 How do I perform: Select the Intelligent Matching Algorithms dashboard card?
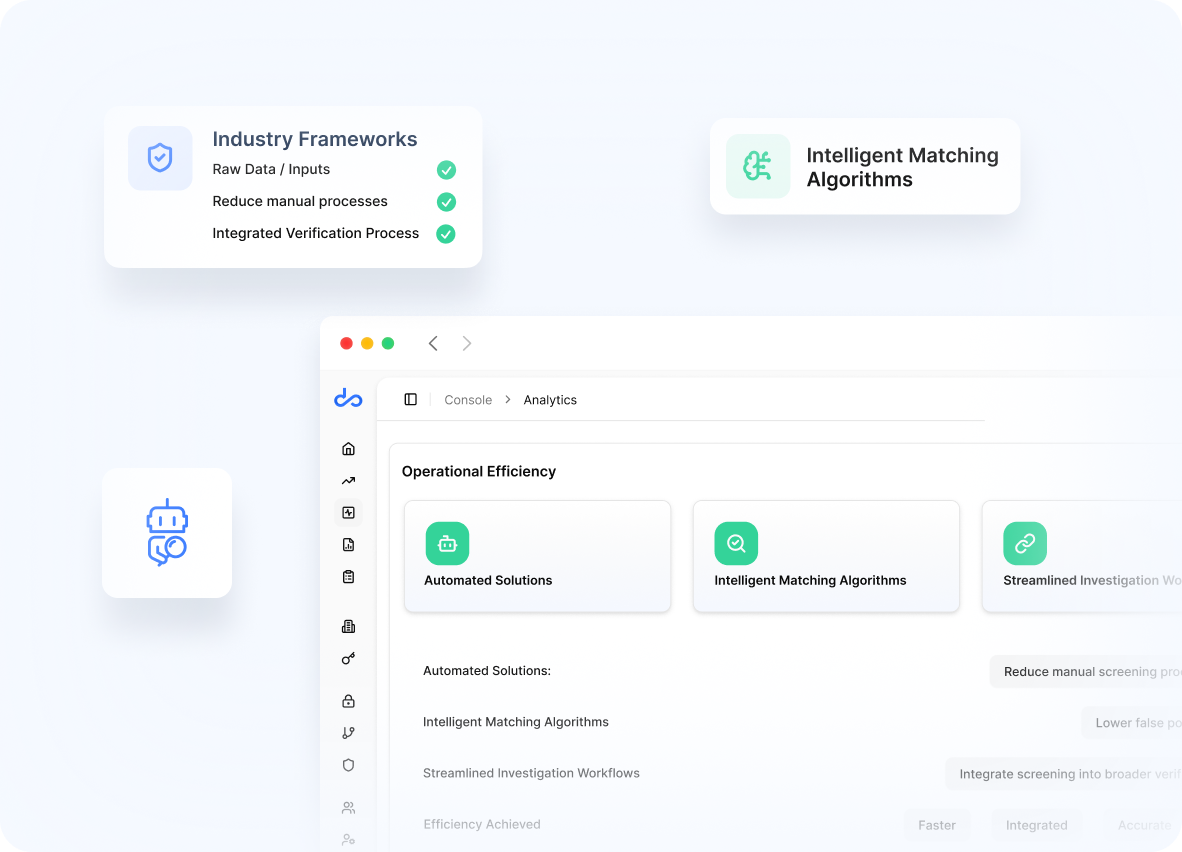click(826, 556)
